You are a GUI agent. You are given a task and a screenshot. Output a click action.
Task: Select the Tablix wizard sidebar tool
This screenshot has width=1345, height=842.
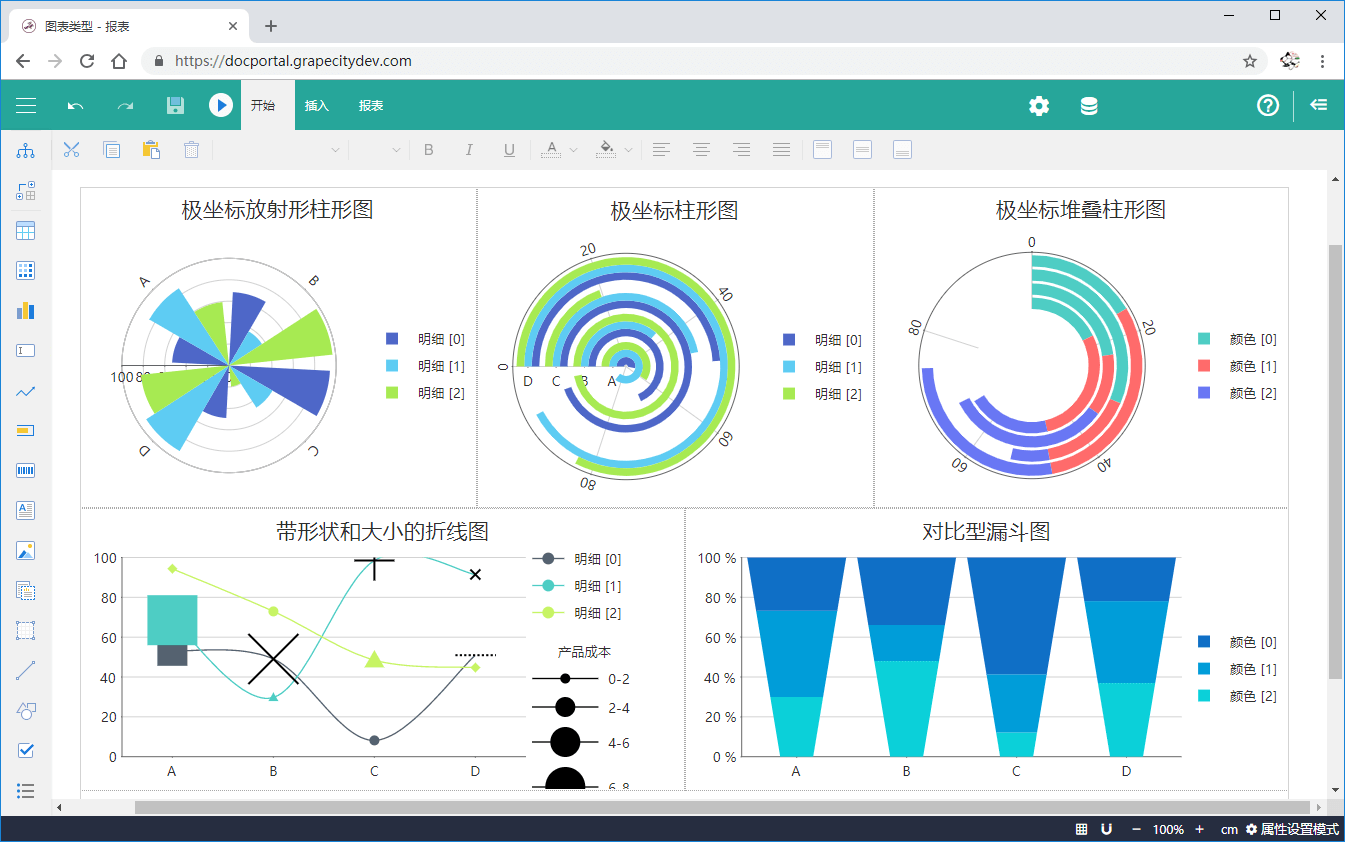pyautogui.click(x=26, y=191)
